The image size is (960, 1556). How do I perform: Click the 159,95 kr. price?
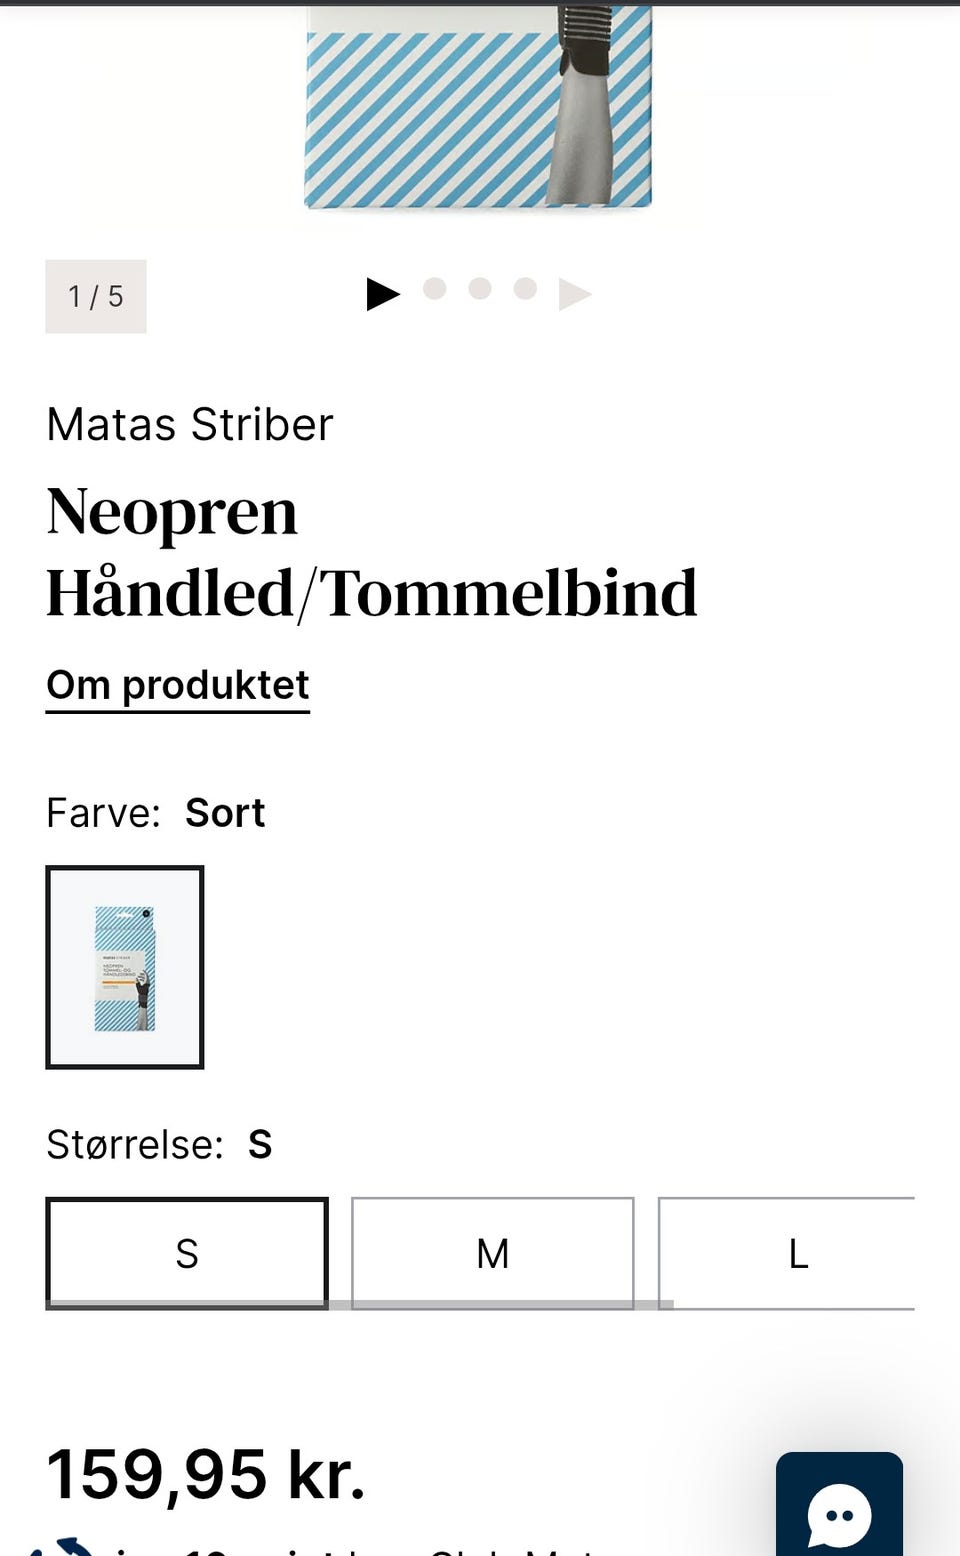206,1474
